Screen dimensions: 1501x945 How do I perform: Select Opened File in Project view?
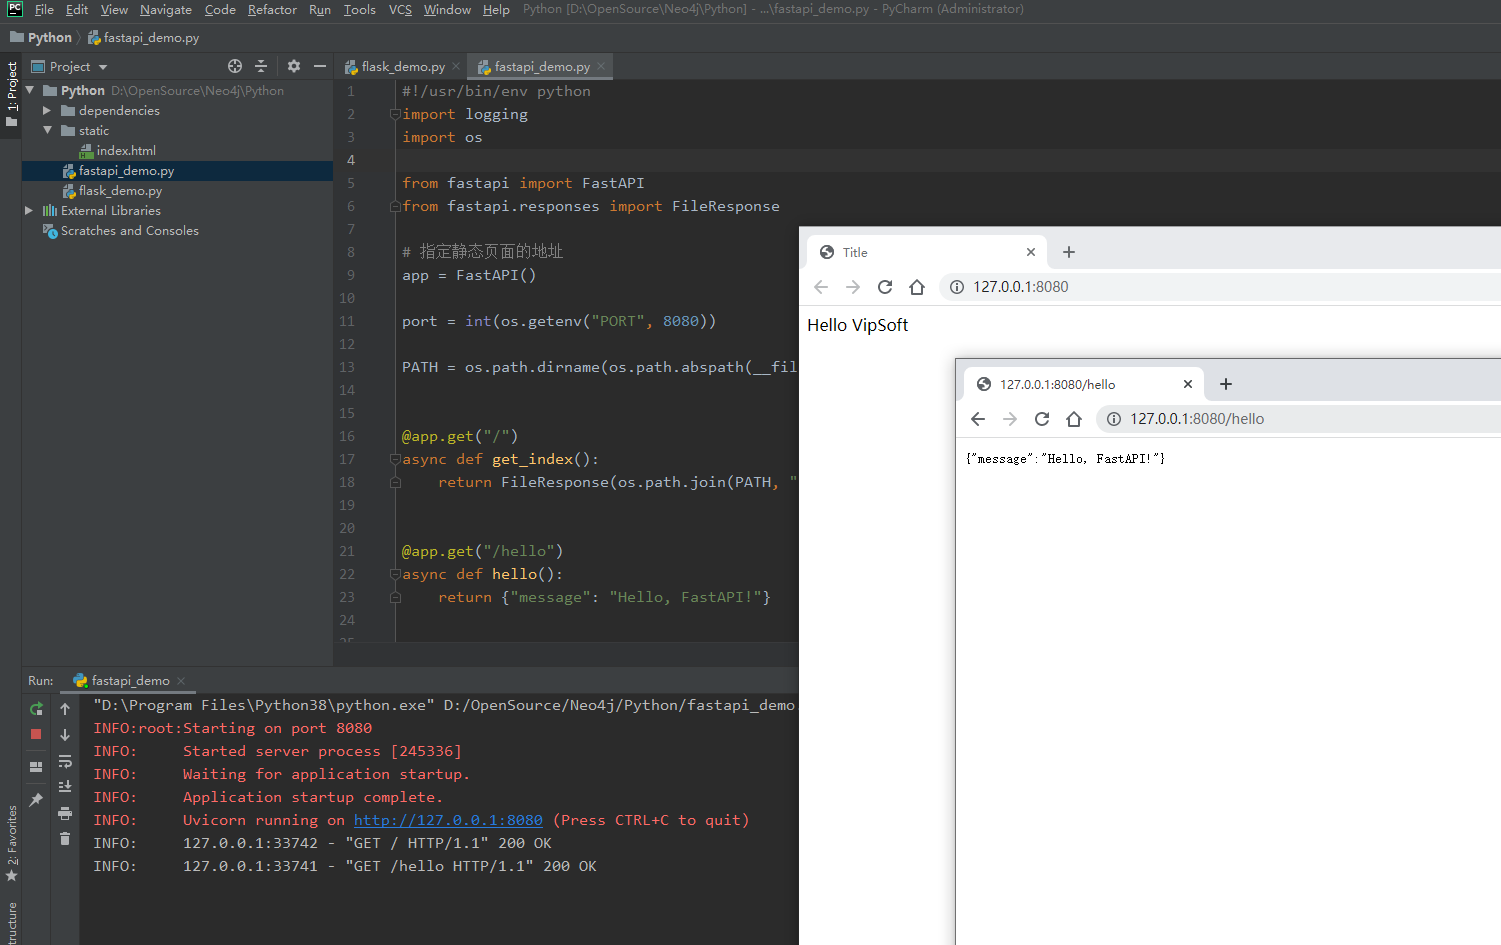pyautogui.click(x=235, y=66)
